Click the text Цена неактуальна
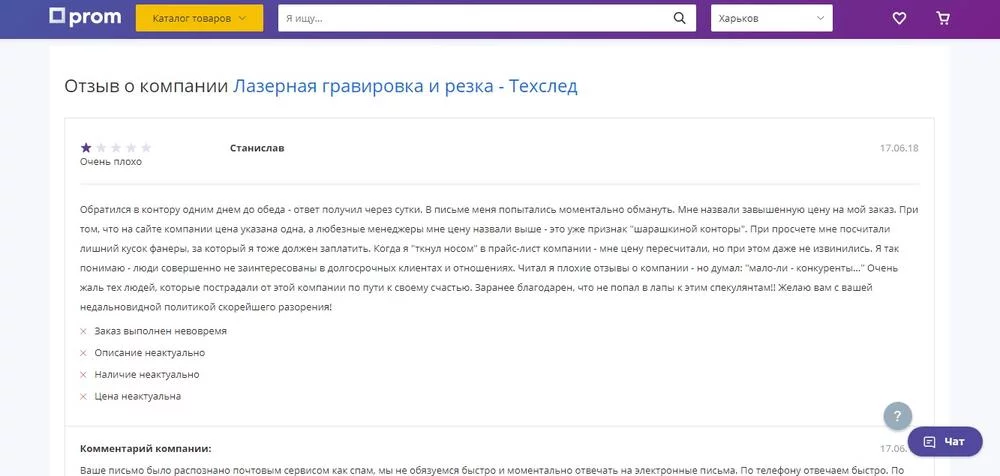This screenshot has height=476, width=1000. [138, 396]
